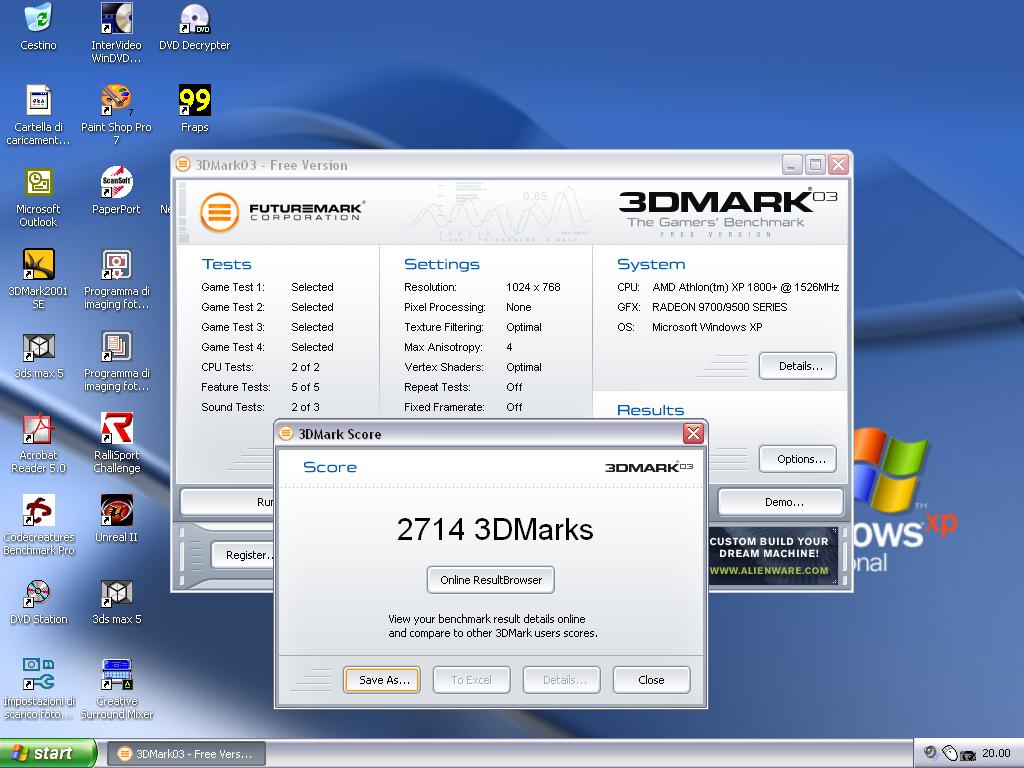The width and height of the screenshot is (1024, 768).
Task: Select the Fraps desktop icon
Action: (x=195, y=108)
